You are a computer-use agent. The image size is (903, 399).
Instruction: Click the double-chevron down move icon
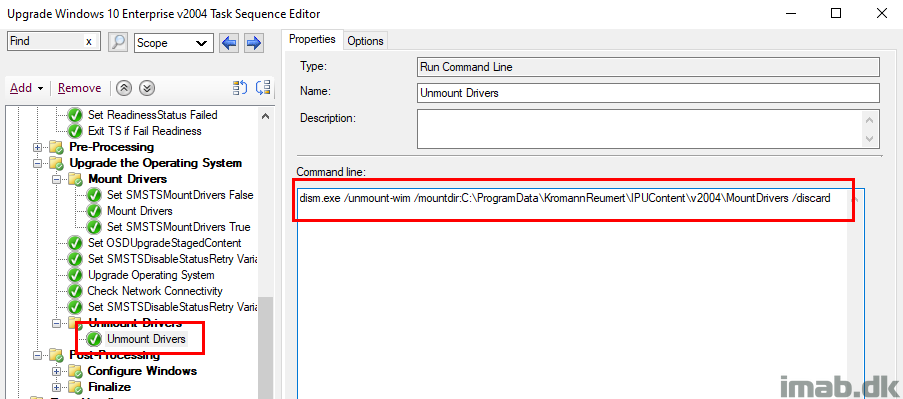point(148,88)
